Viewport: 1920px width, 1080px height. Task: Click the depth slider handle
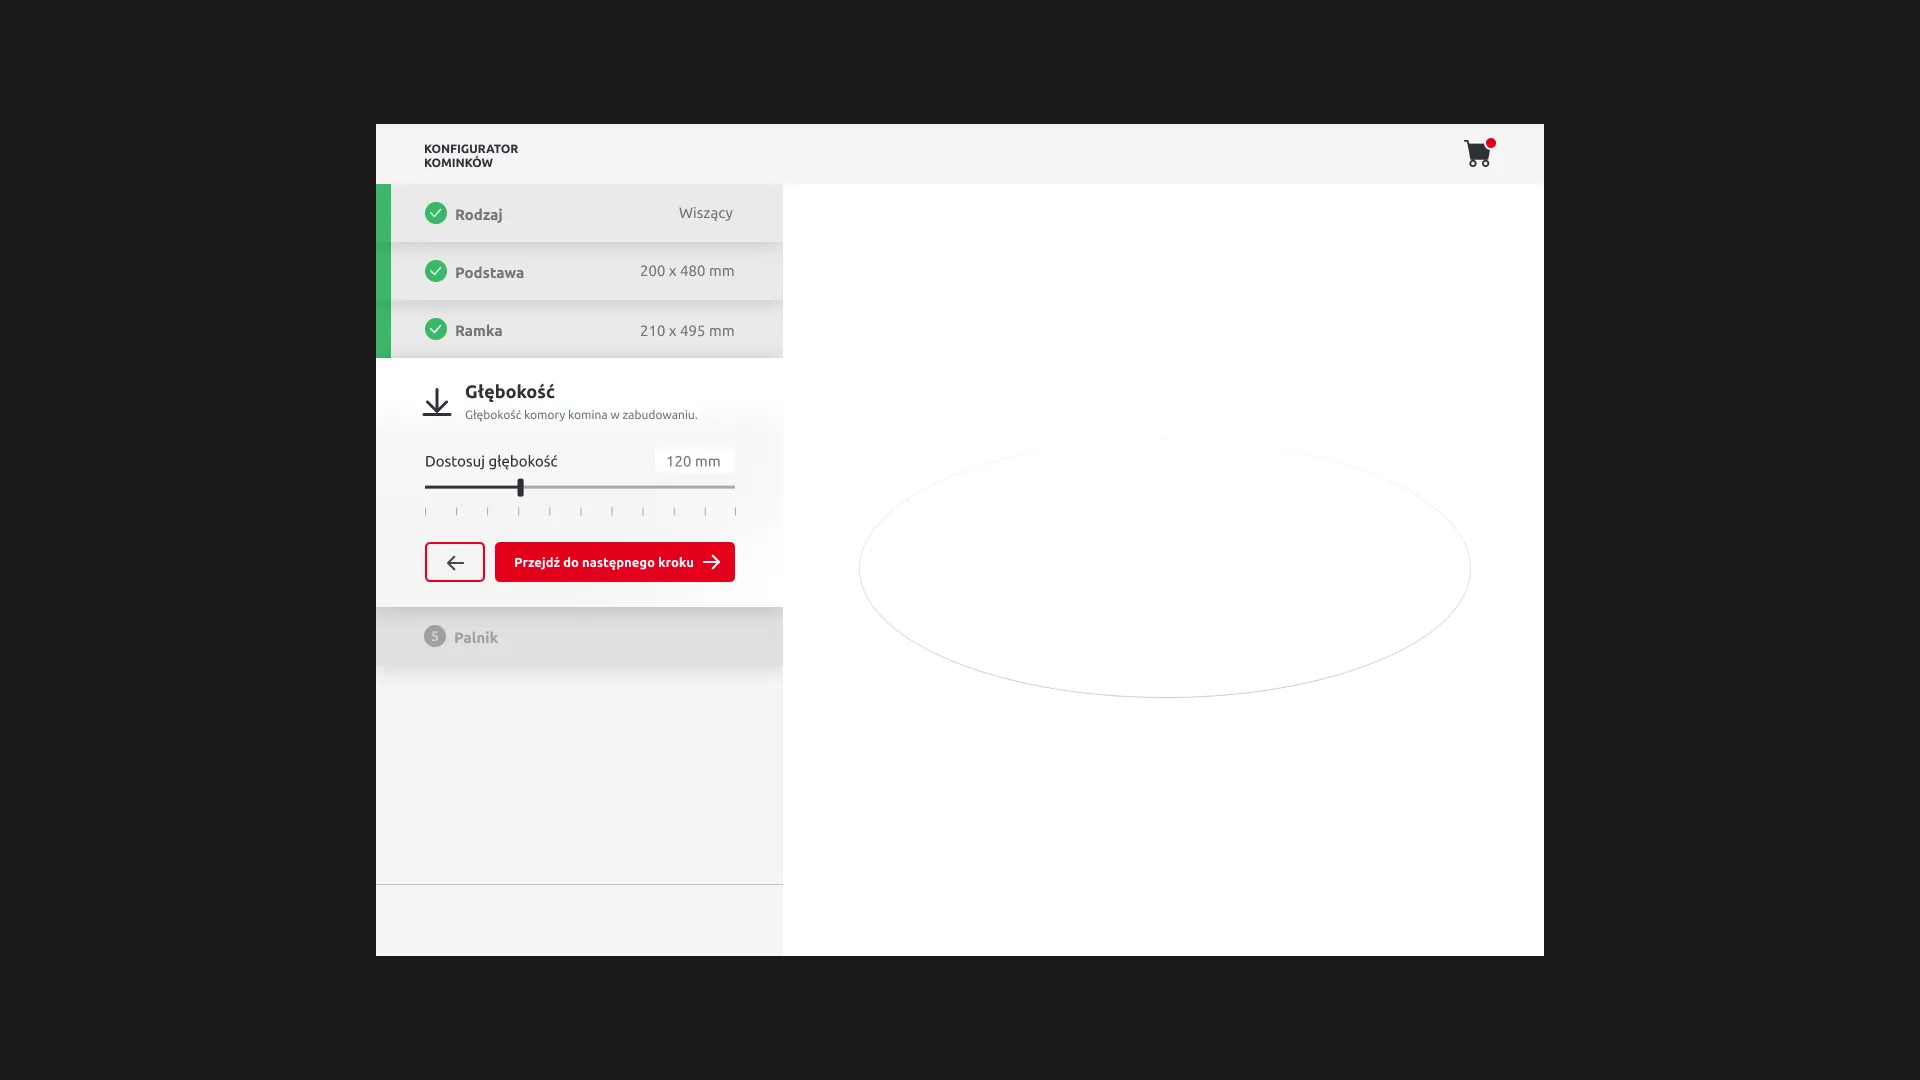(520, 487)
